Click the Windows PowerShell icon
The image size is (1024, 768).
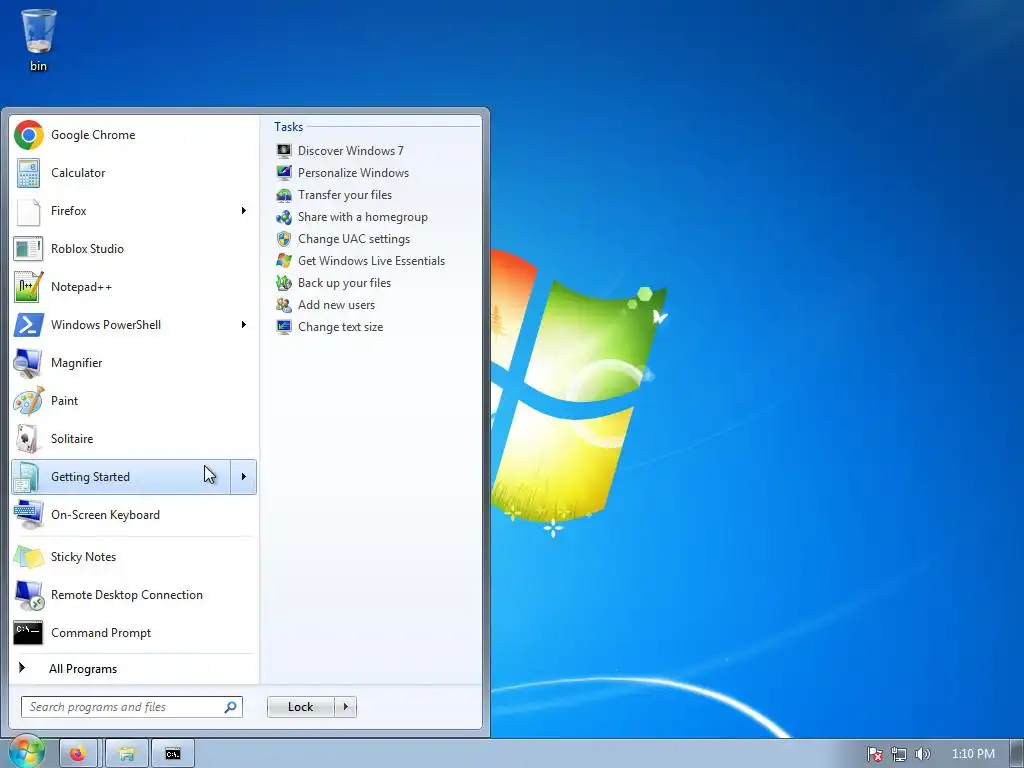pos(29,325)
